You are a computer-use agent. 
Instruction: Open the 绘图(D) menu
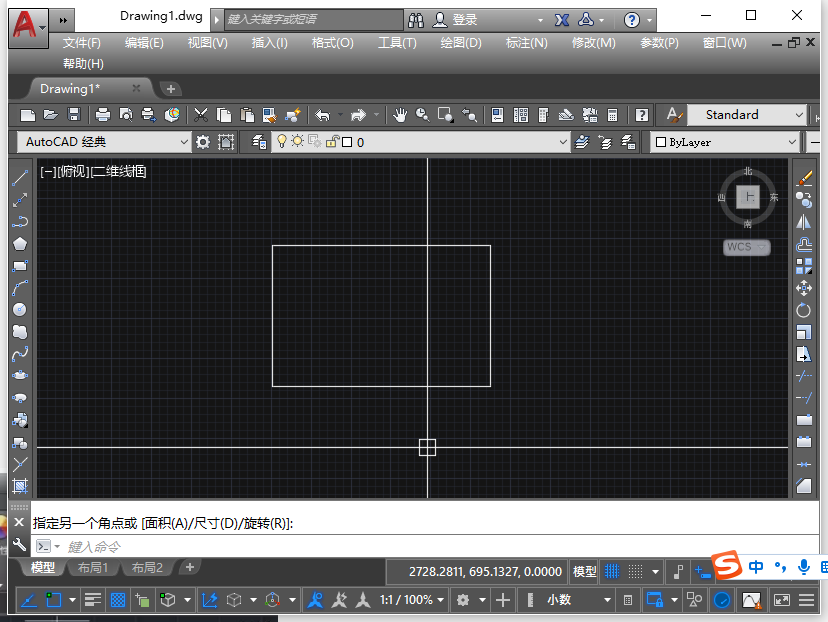click(461, 43)
